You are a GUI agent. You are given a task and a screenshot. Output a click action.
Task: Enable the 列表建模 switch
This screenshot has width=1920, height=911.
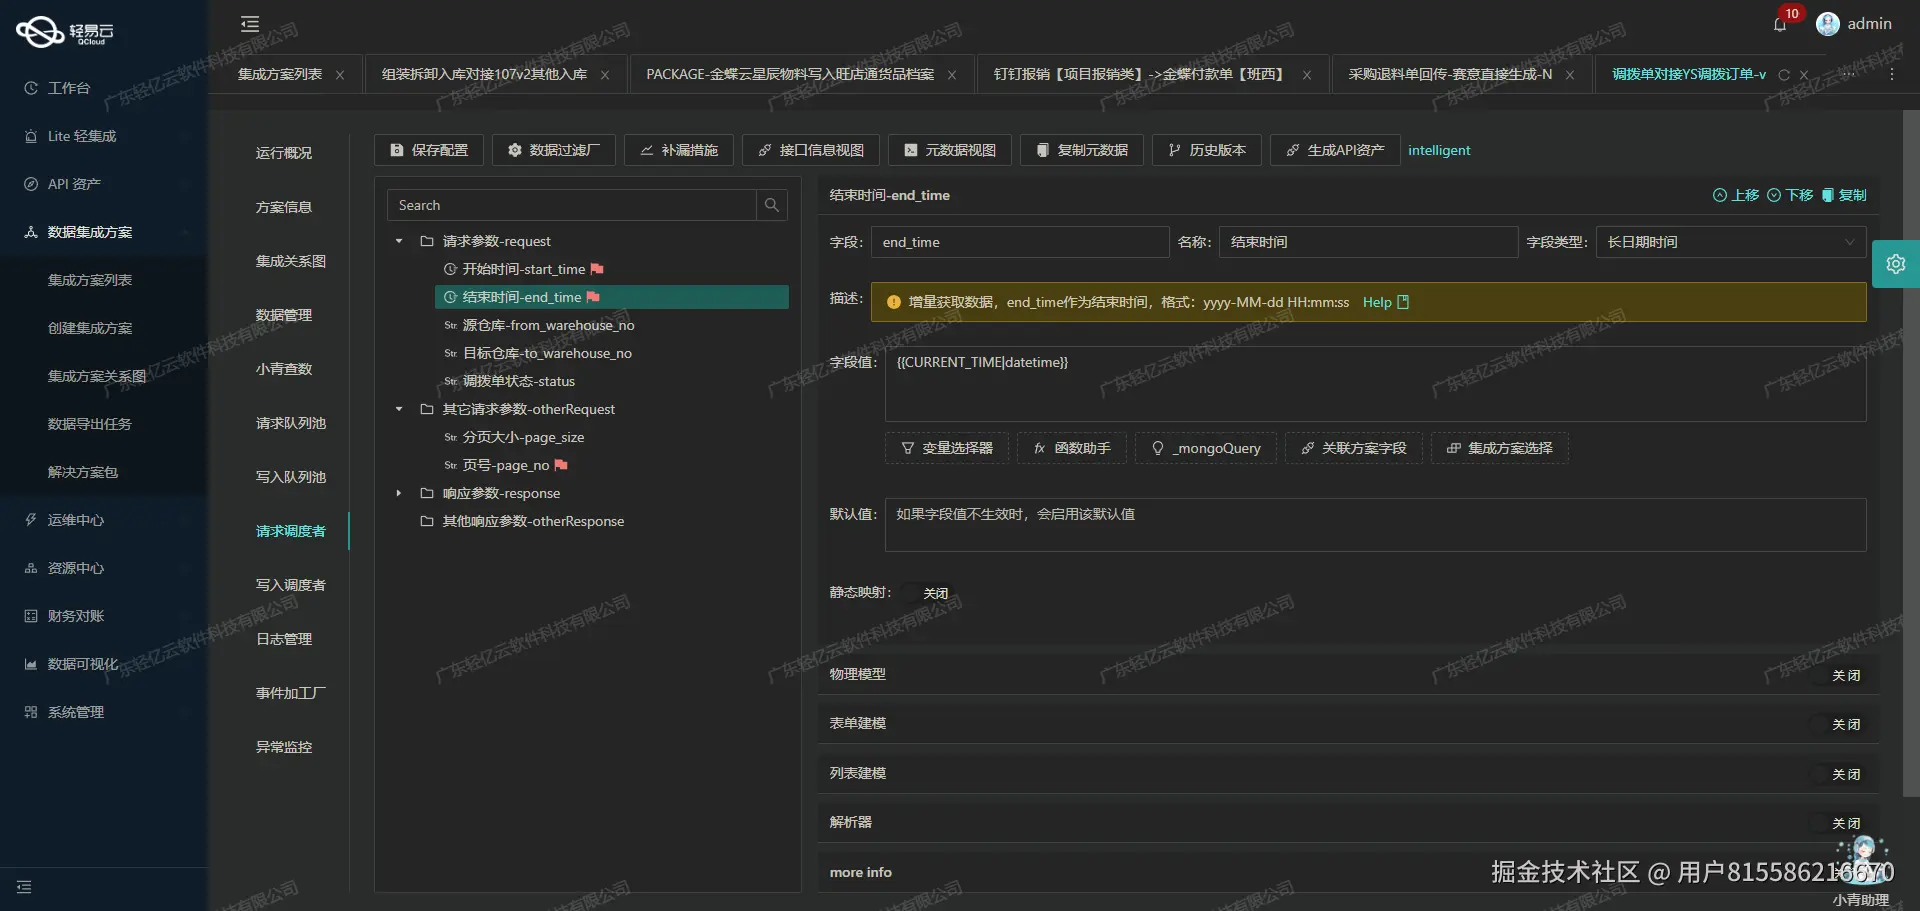point(1837,774)
